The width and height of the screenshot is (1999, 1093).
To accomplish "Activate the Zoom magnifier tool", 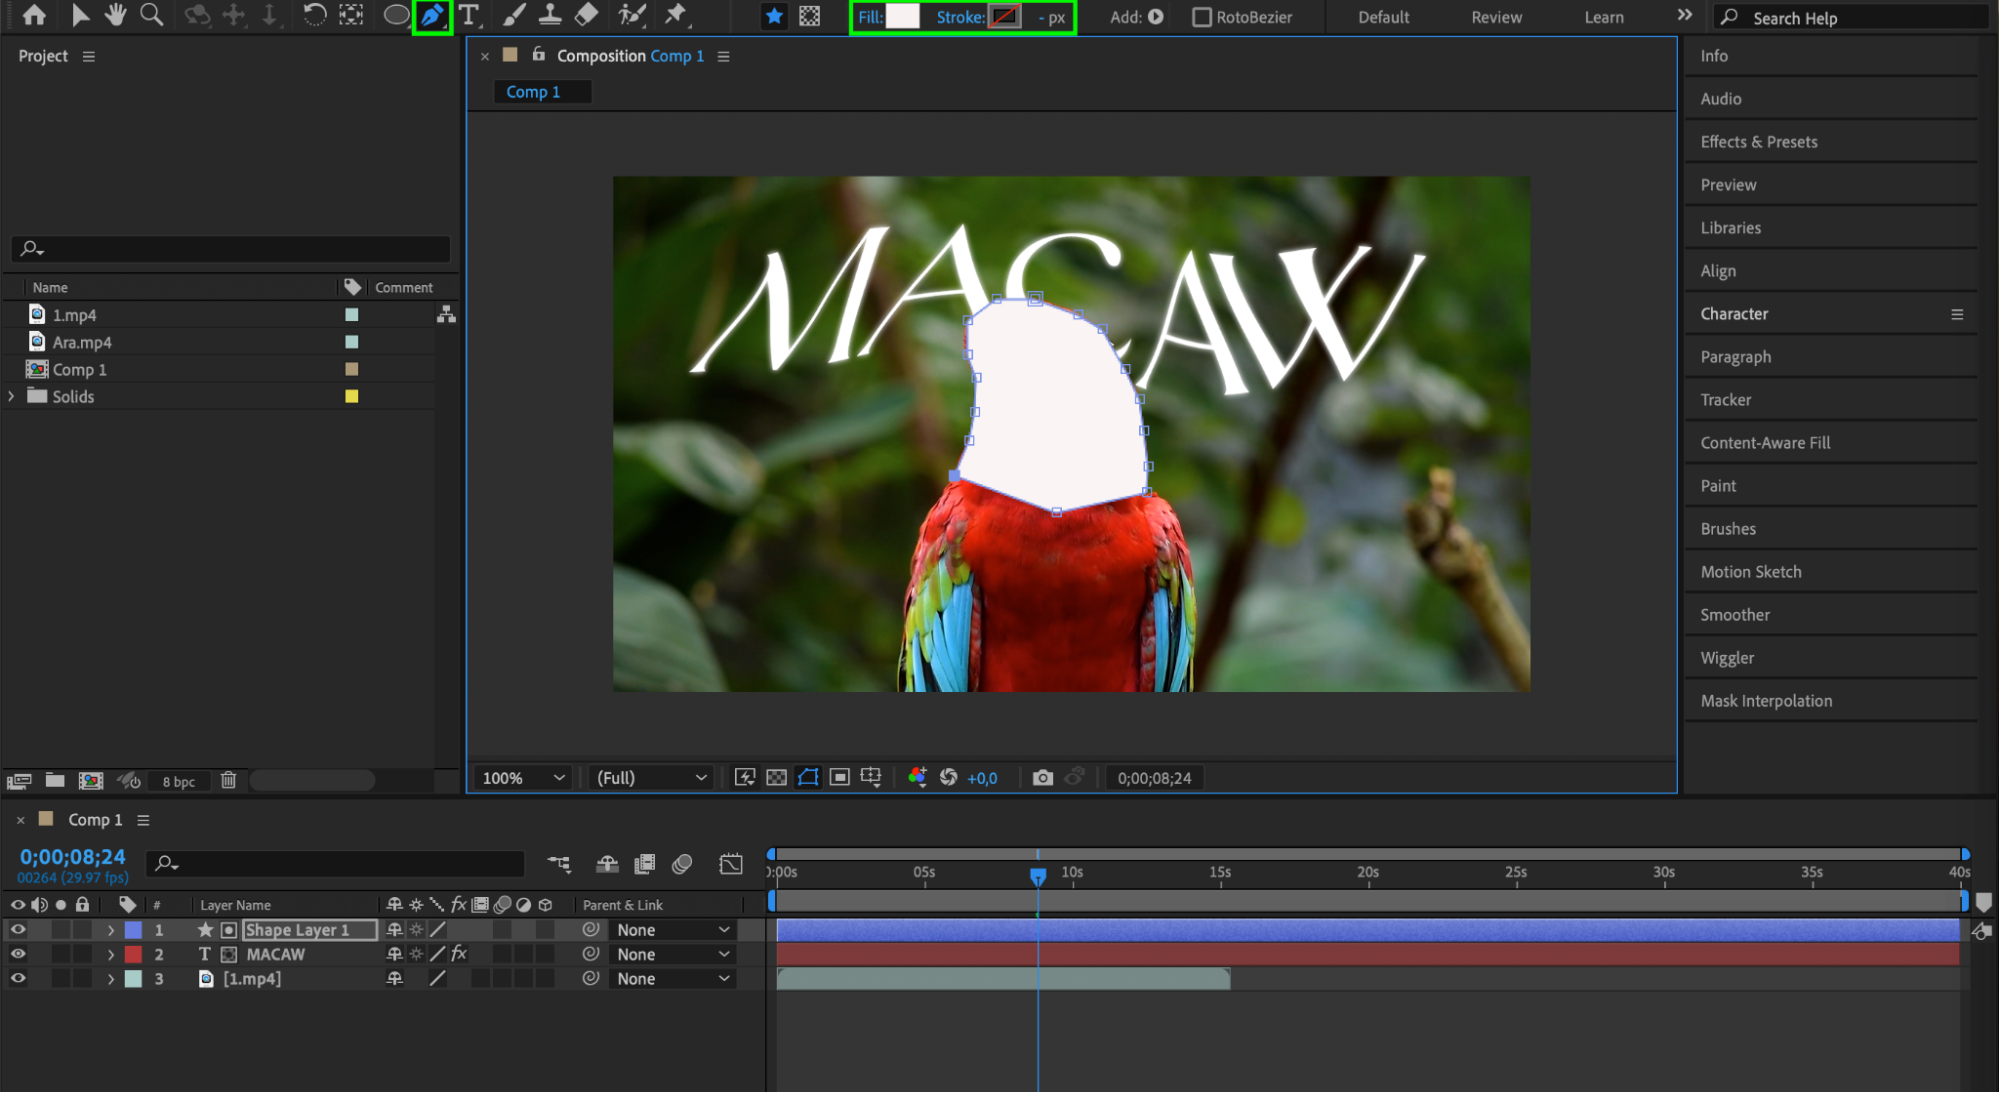I will point(152,15).
